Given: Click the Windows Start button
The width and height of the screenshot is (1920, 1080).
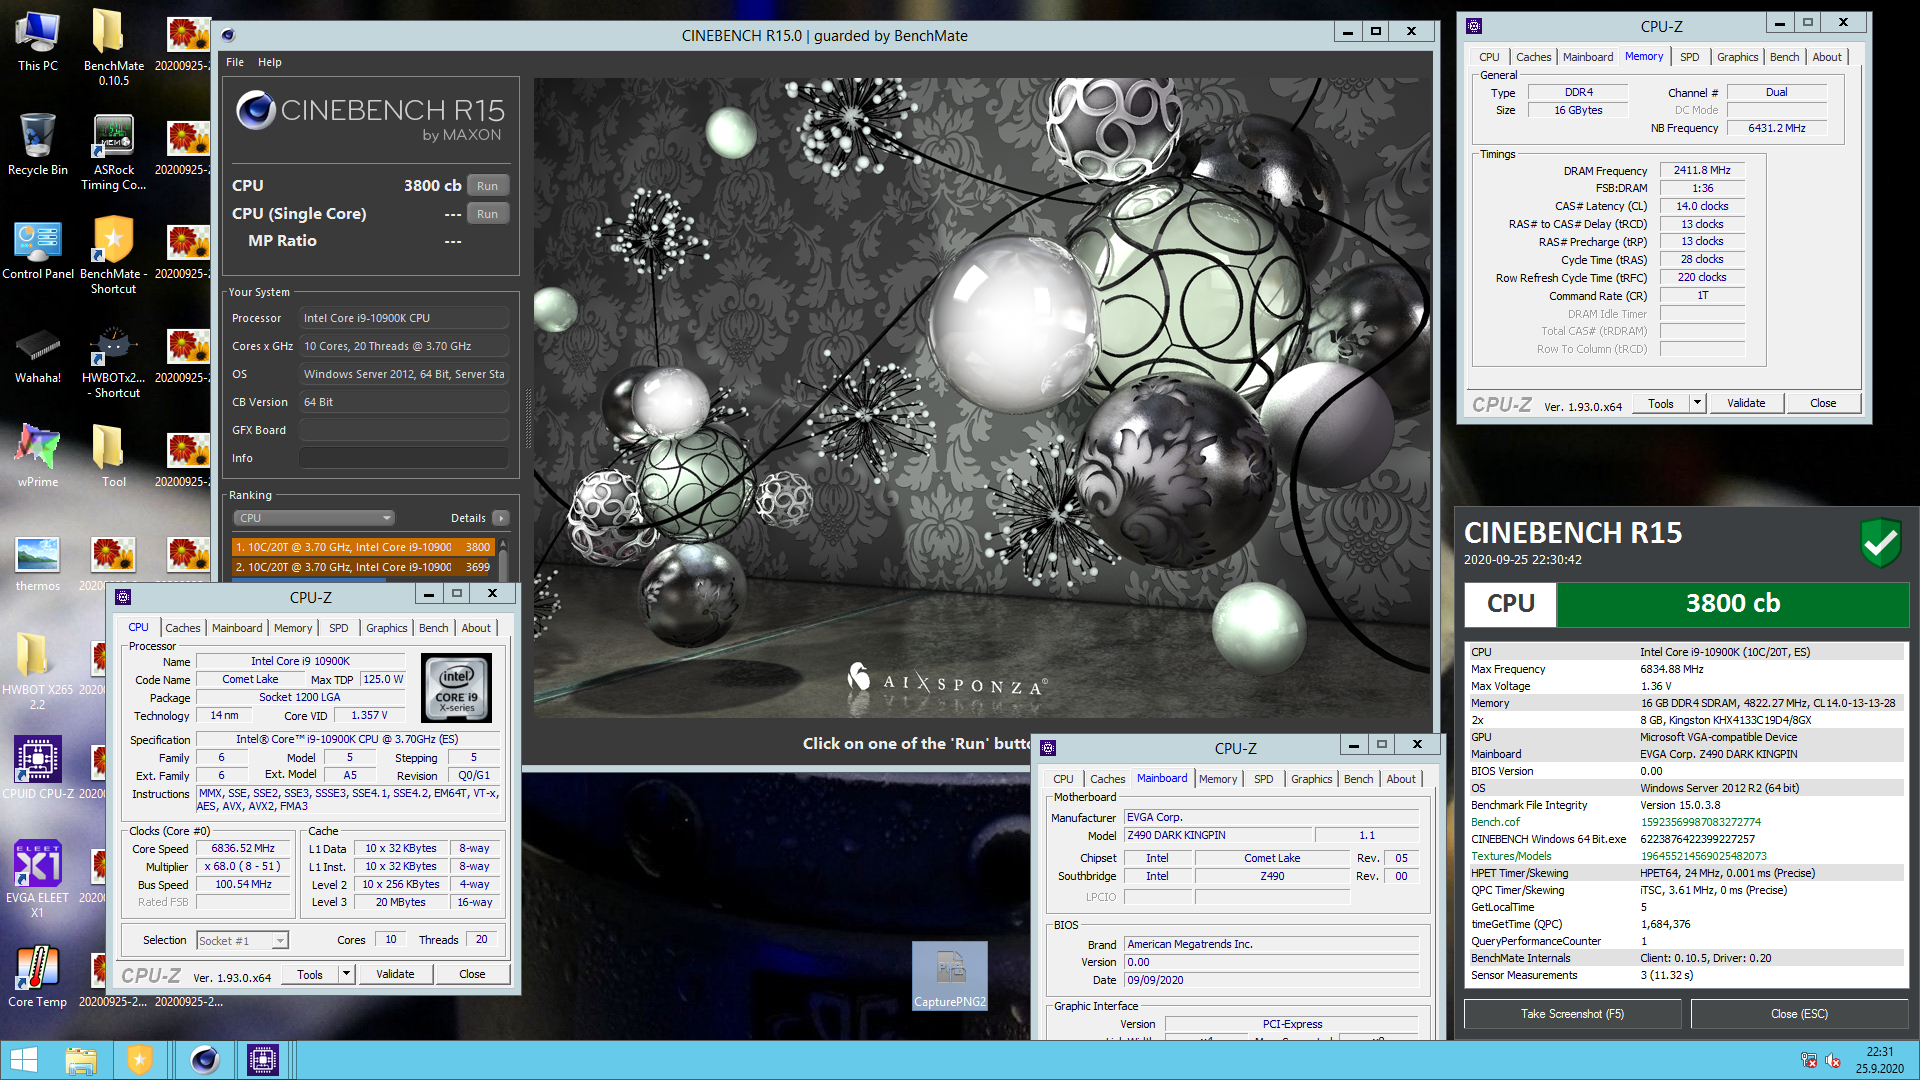Looking at the screenshot, I should (24, 1059).
